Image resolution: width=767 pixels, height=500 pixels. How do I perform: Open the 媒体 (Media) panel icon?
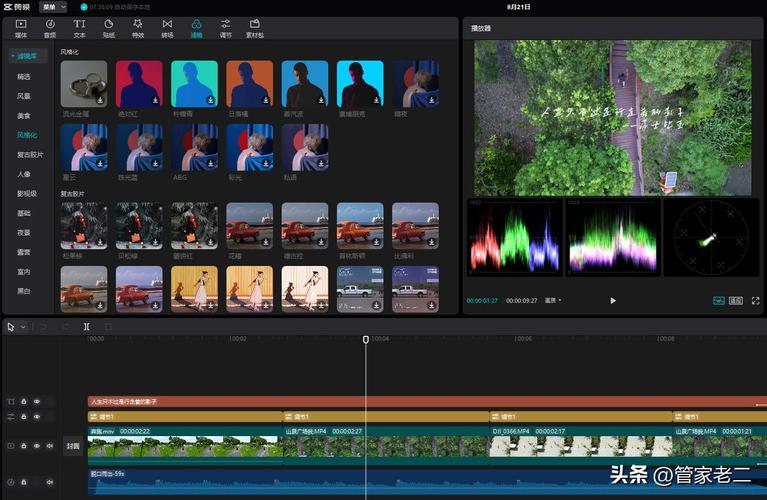click(x=21, y=25)
